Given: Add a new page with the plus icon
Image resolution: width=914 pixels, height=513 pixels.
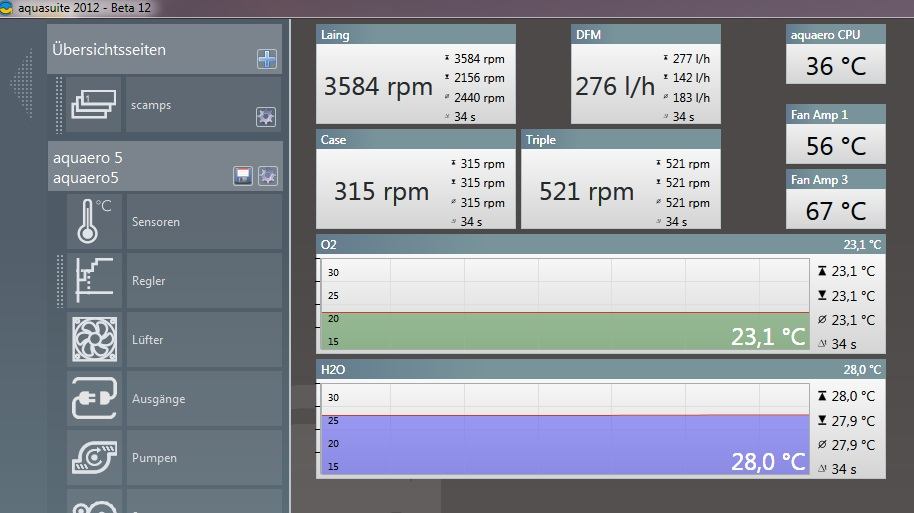Looking at the screenshot, I should (x=266, y=59).
